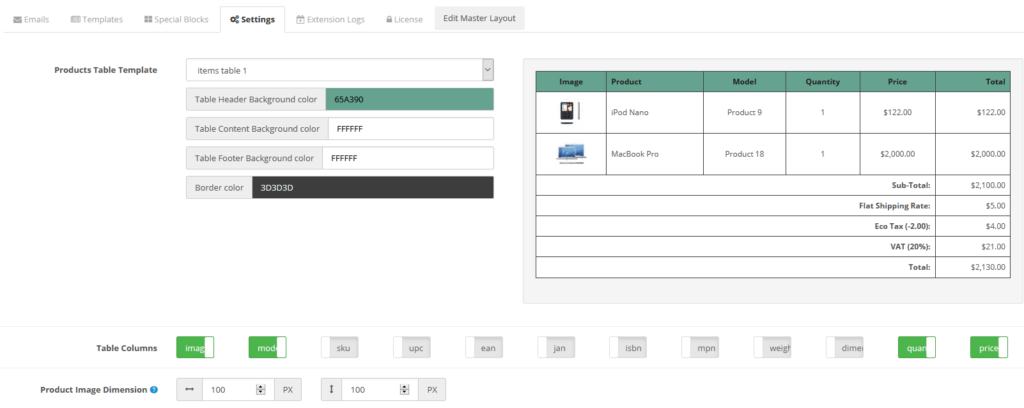Toggle the model column switch
Screen dimensions: 1024x408
pyautogui.click(x=267, y=347)
